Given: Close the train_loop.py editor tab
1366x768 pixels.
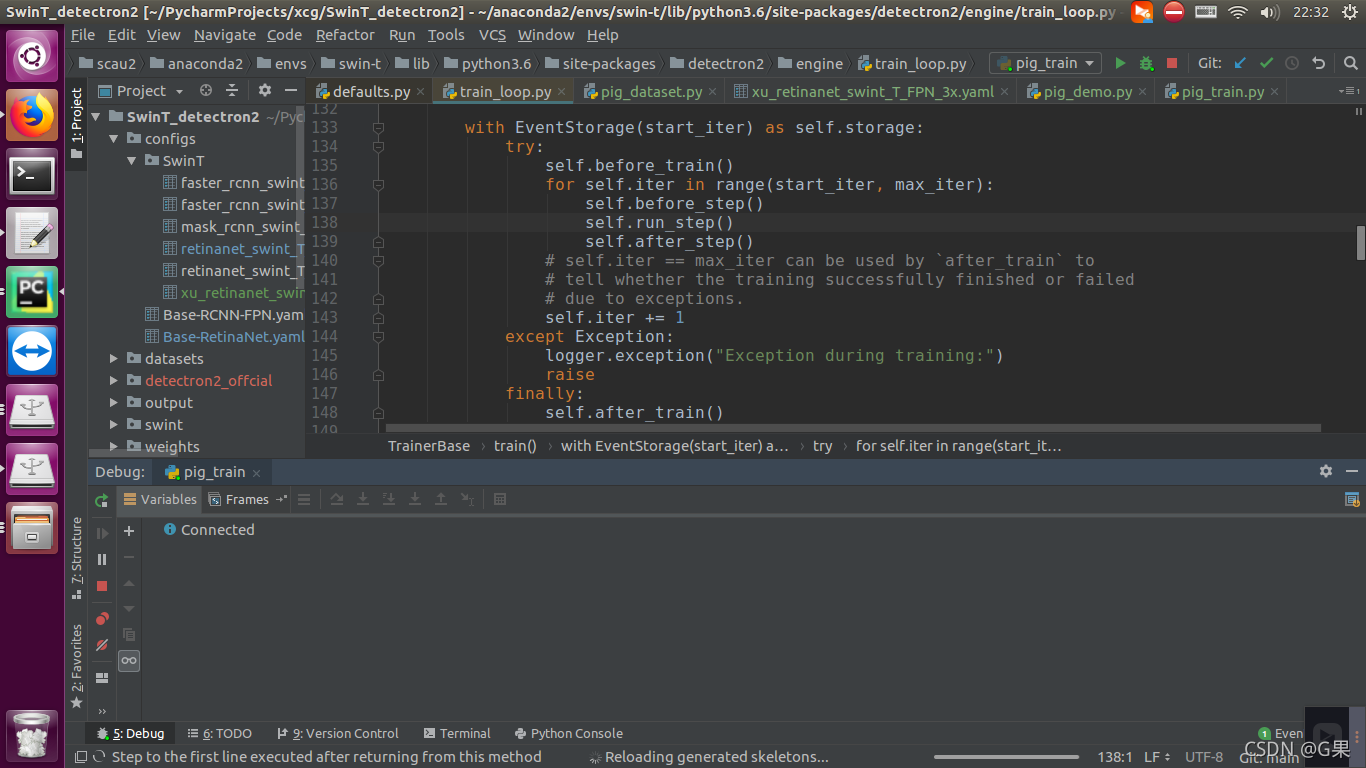Looking at the screenshot, I should (x=562, y=92).
